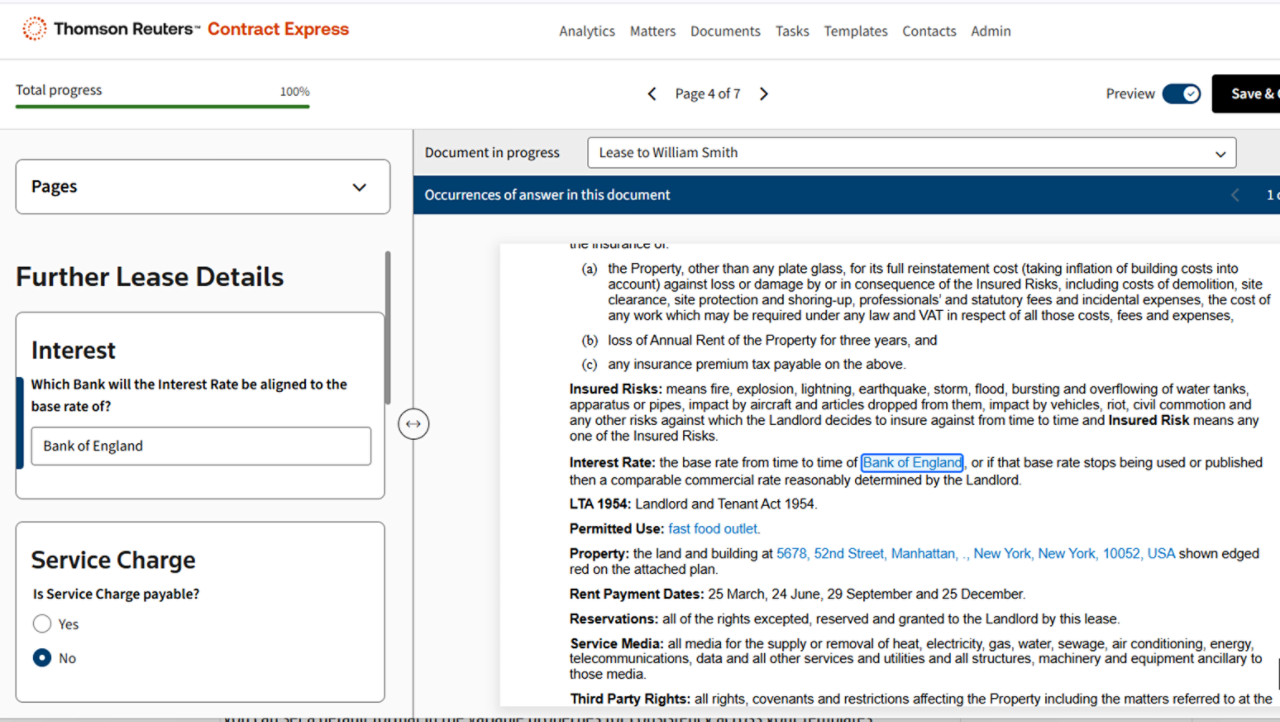1280x722 pixels.
Task: Toggle the Preview switch off
Action: [x=1182, y=94]
